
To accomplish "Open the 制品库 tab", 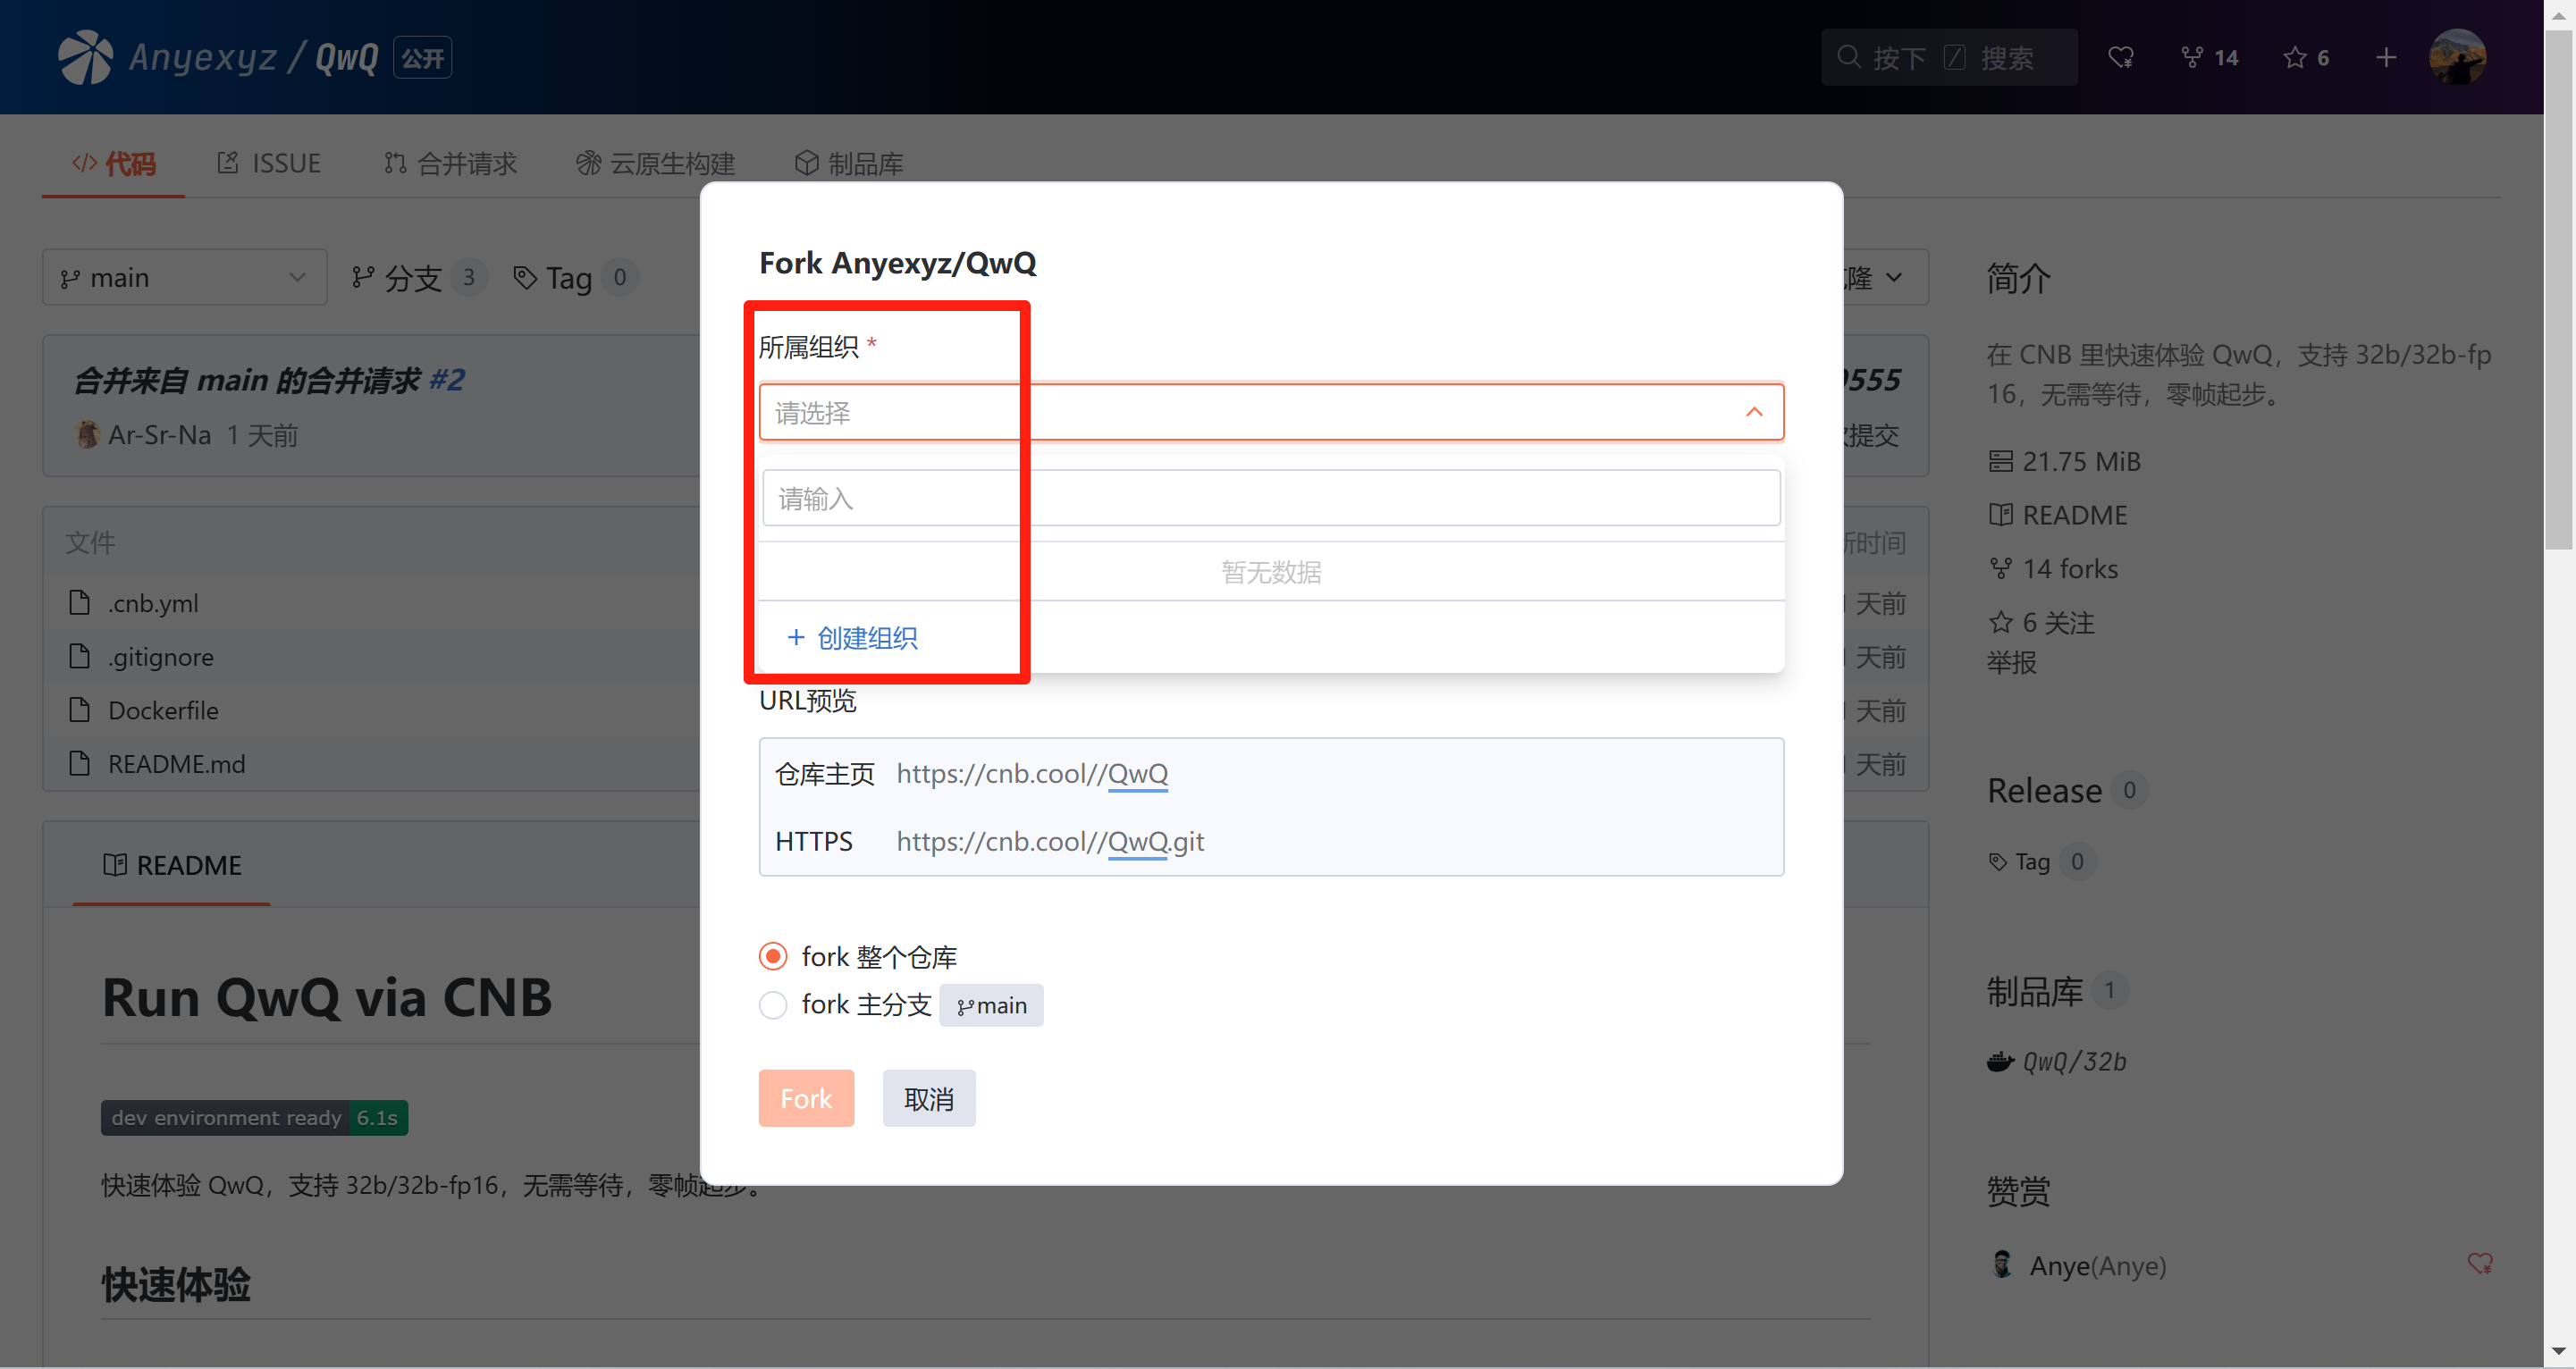I will tap(849, 163).
